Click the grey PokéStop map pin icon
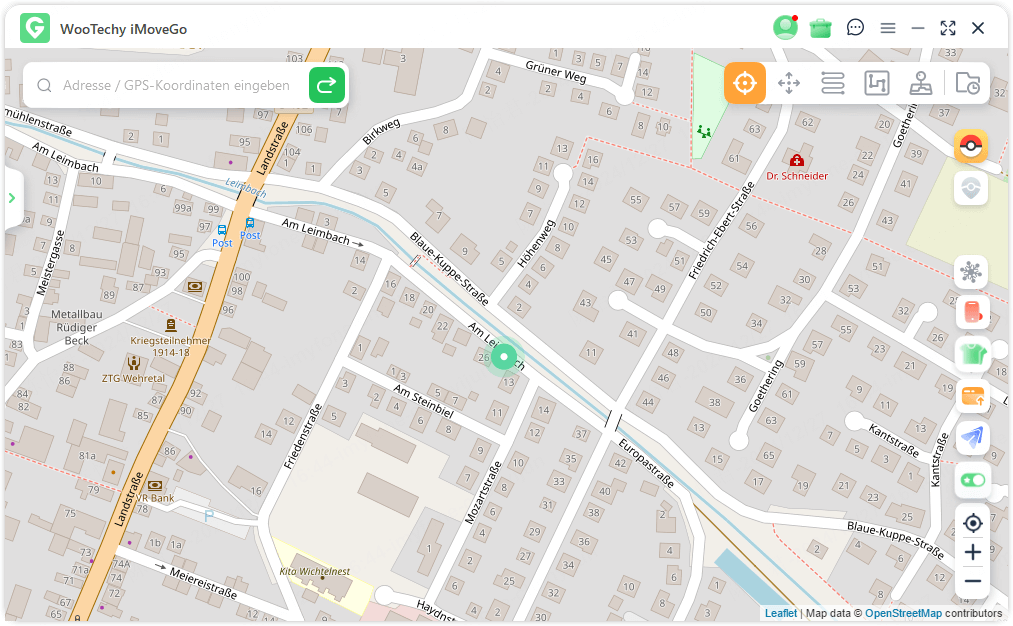Screen dimensions: 1013x626 [970, 188]
